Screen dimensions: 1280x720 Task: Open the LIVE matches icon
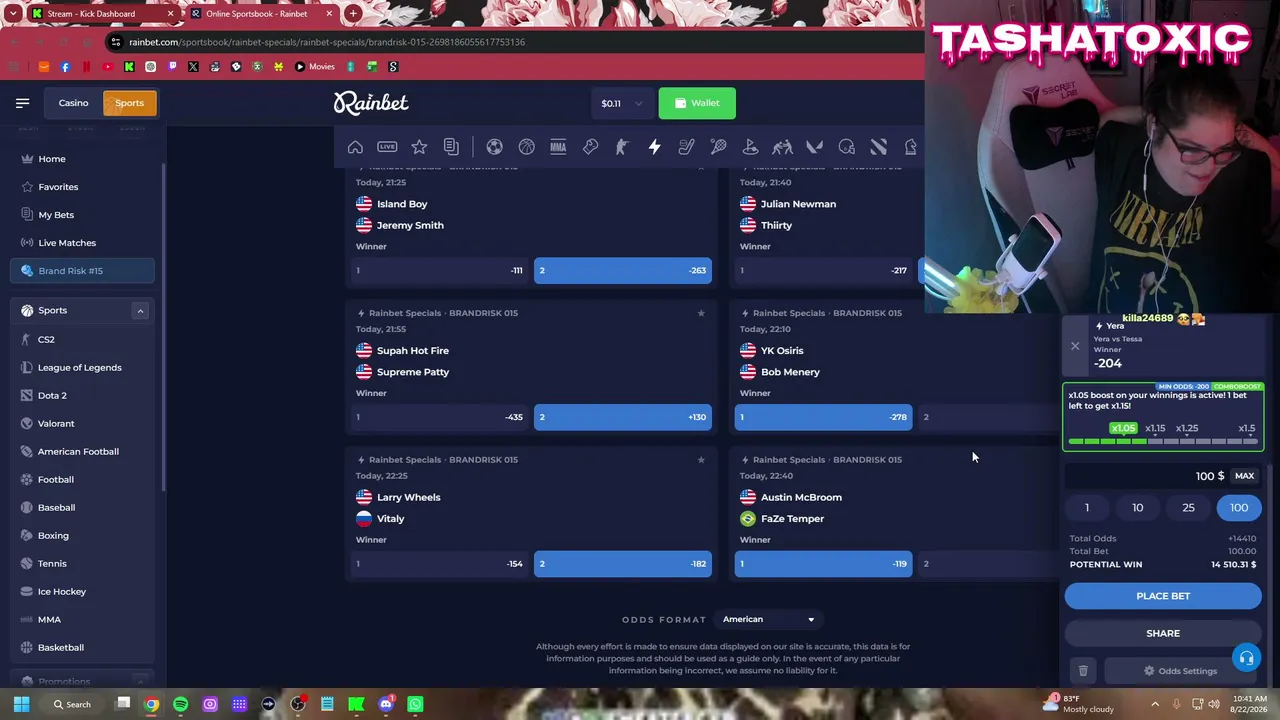click(387, 147)
